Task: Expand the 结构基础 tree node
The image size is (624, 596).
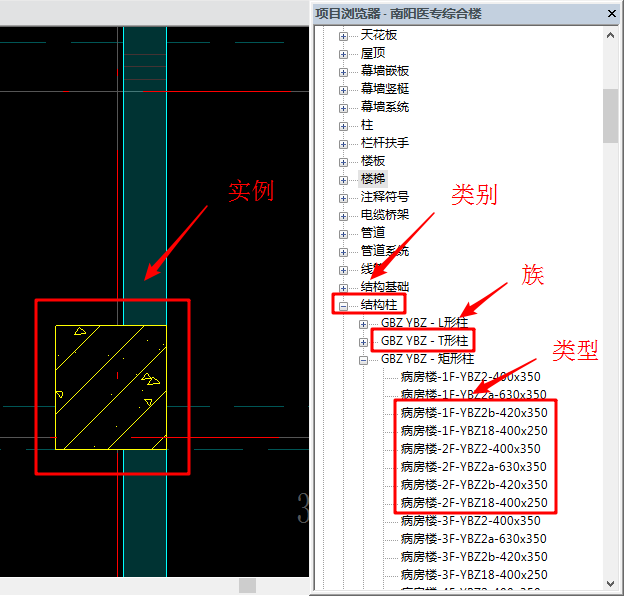Action: [x=343, y=288]
